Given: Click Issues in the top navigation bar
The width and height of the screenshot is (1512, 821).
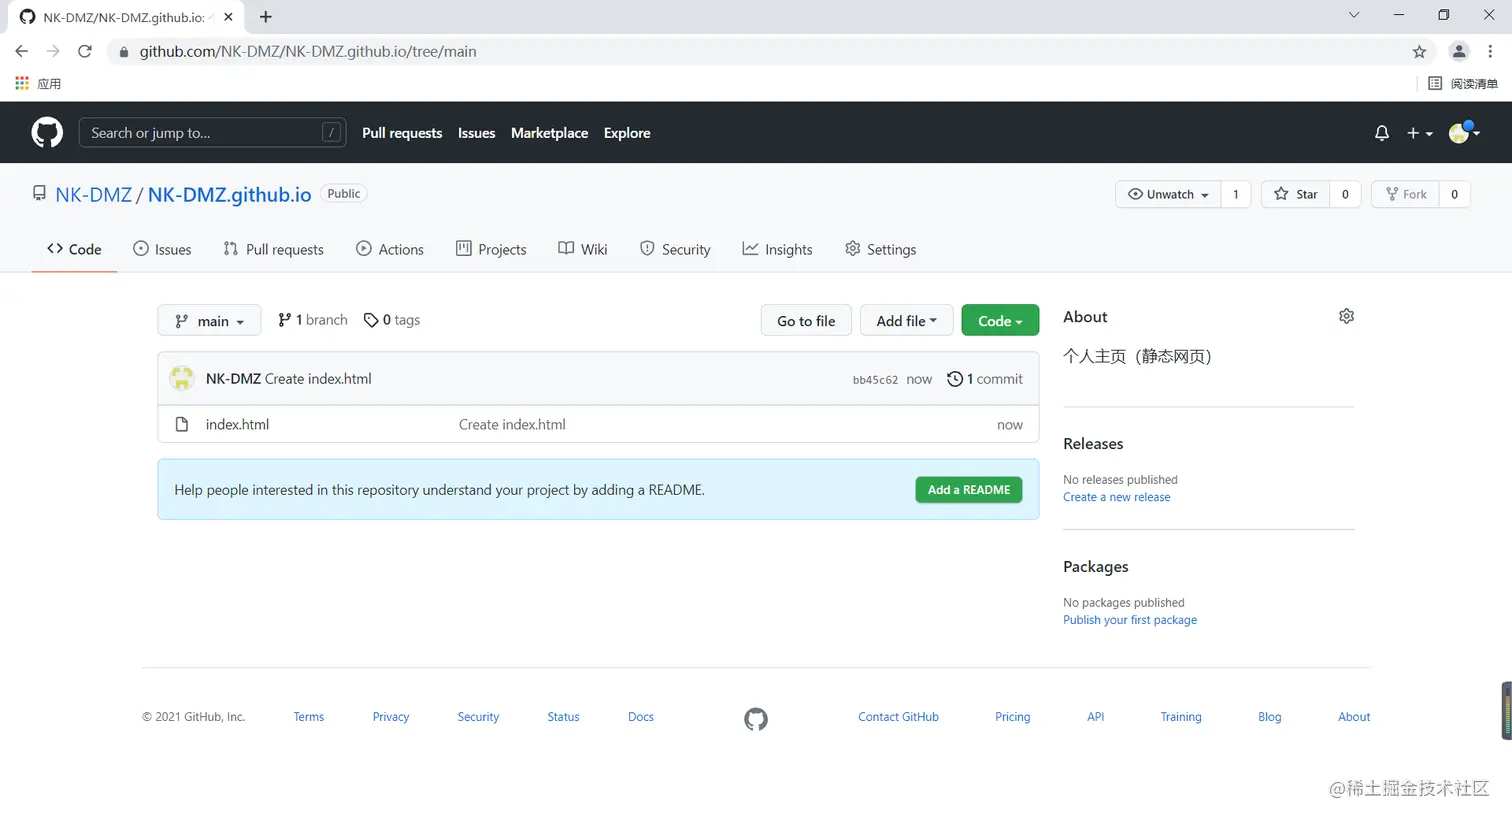Looking at the screenshot, I should (476, 133).
